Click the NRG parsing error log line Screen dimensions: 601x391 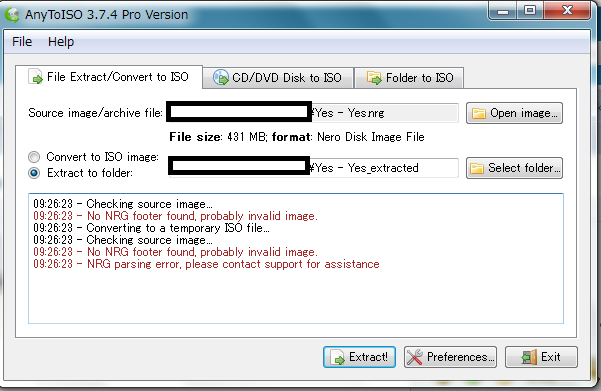tap(206, 264)
